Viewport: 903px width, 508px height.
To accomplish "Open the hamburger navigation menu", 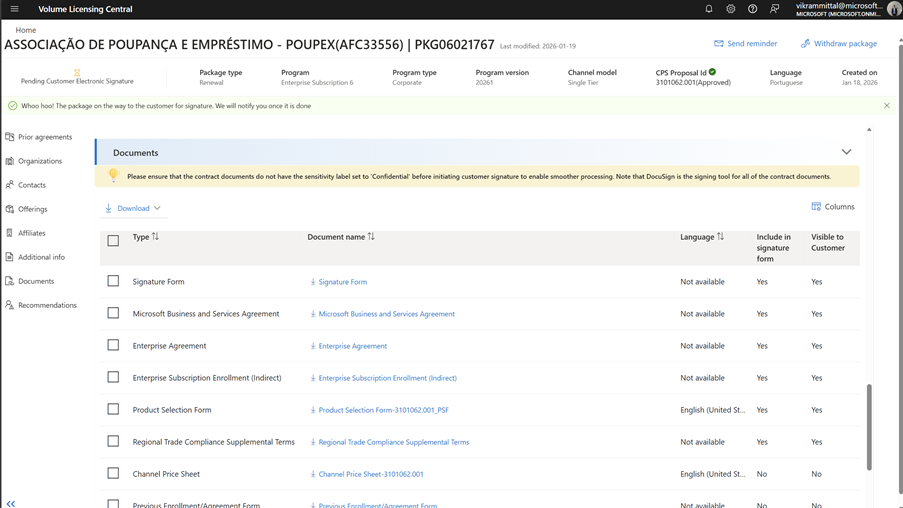I will (x=14, y=9).
